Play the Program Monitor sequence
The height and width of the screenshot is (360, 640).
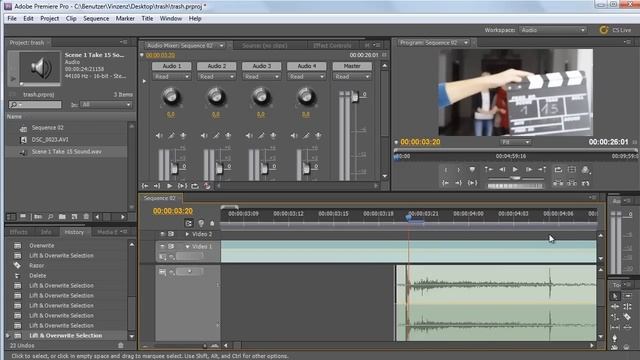[x=515, y=169]
